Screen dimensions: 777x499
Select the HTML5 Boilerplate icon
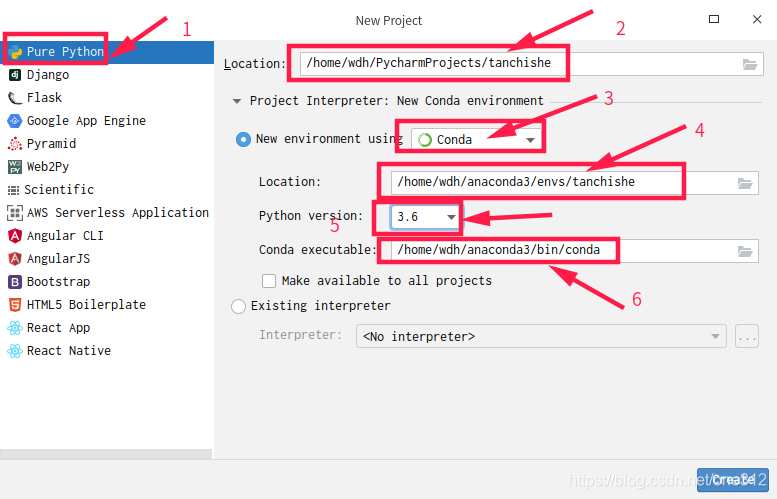tap(15, 304)
